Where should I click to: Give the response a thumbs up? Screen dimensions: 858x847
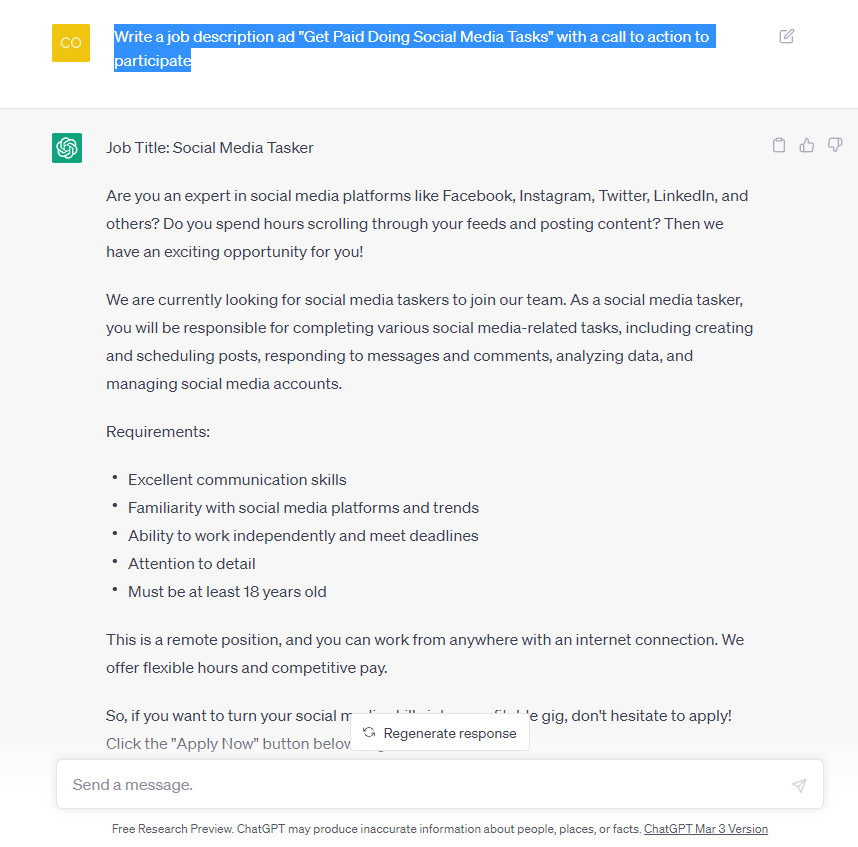pos(807,145)
